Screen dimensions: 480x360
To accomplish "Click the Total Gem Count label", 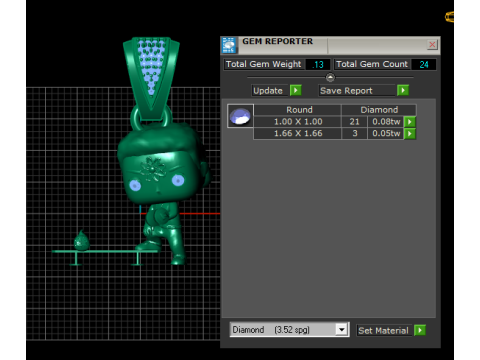I will tap(372, 64).
